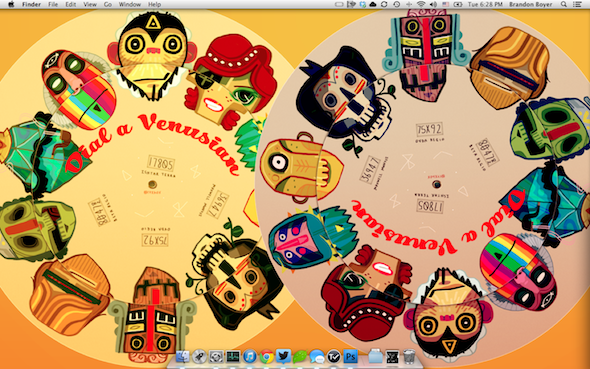Screen dimensions: 590x369
Task: Open the black cloud menu bar icon
Action: point(373,5)
